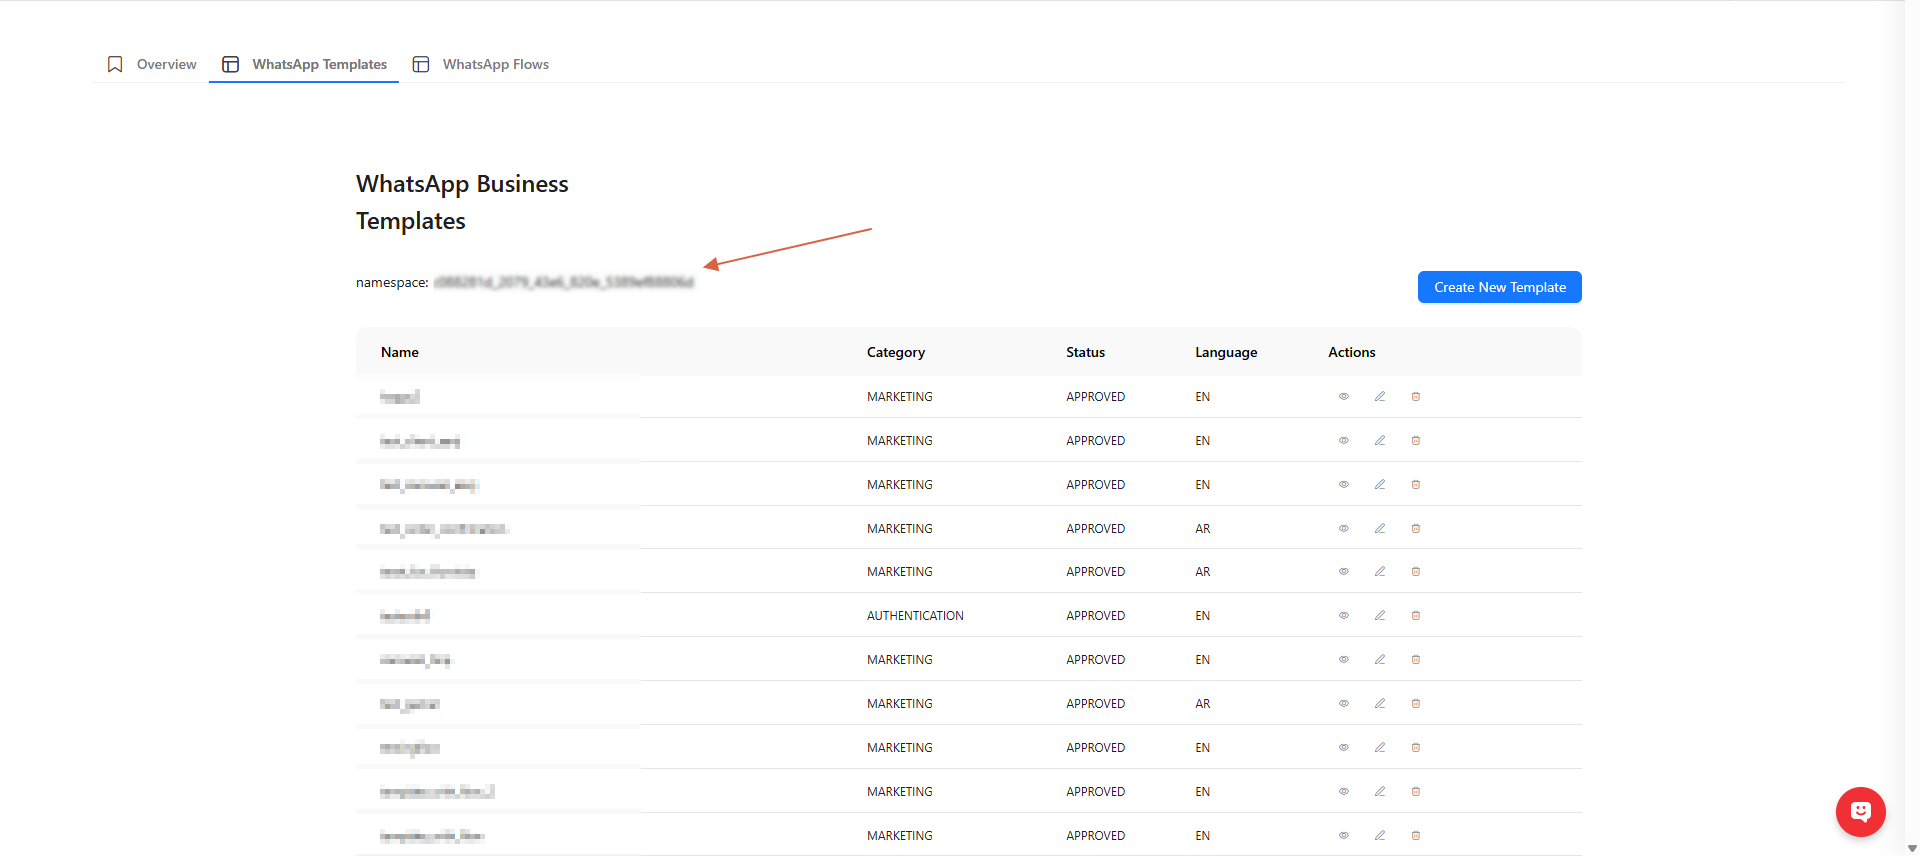
Task: Remove the second row template via trash icon
Action: click(x=1416, y=441)
